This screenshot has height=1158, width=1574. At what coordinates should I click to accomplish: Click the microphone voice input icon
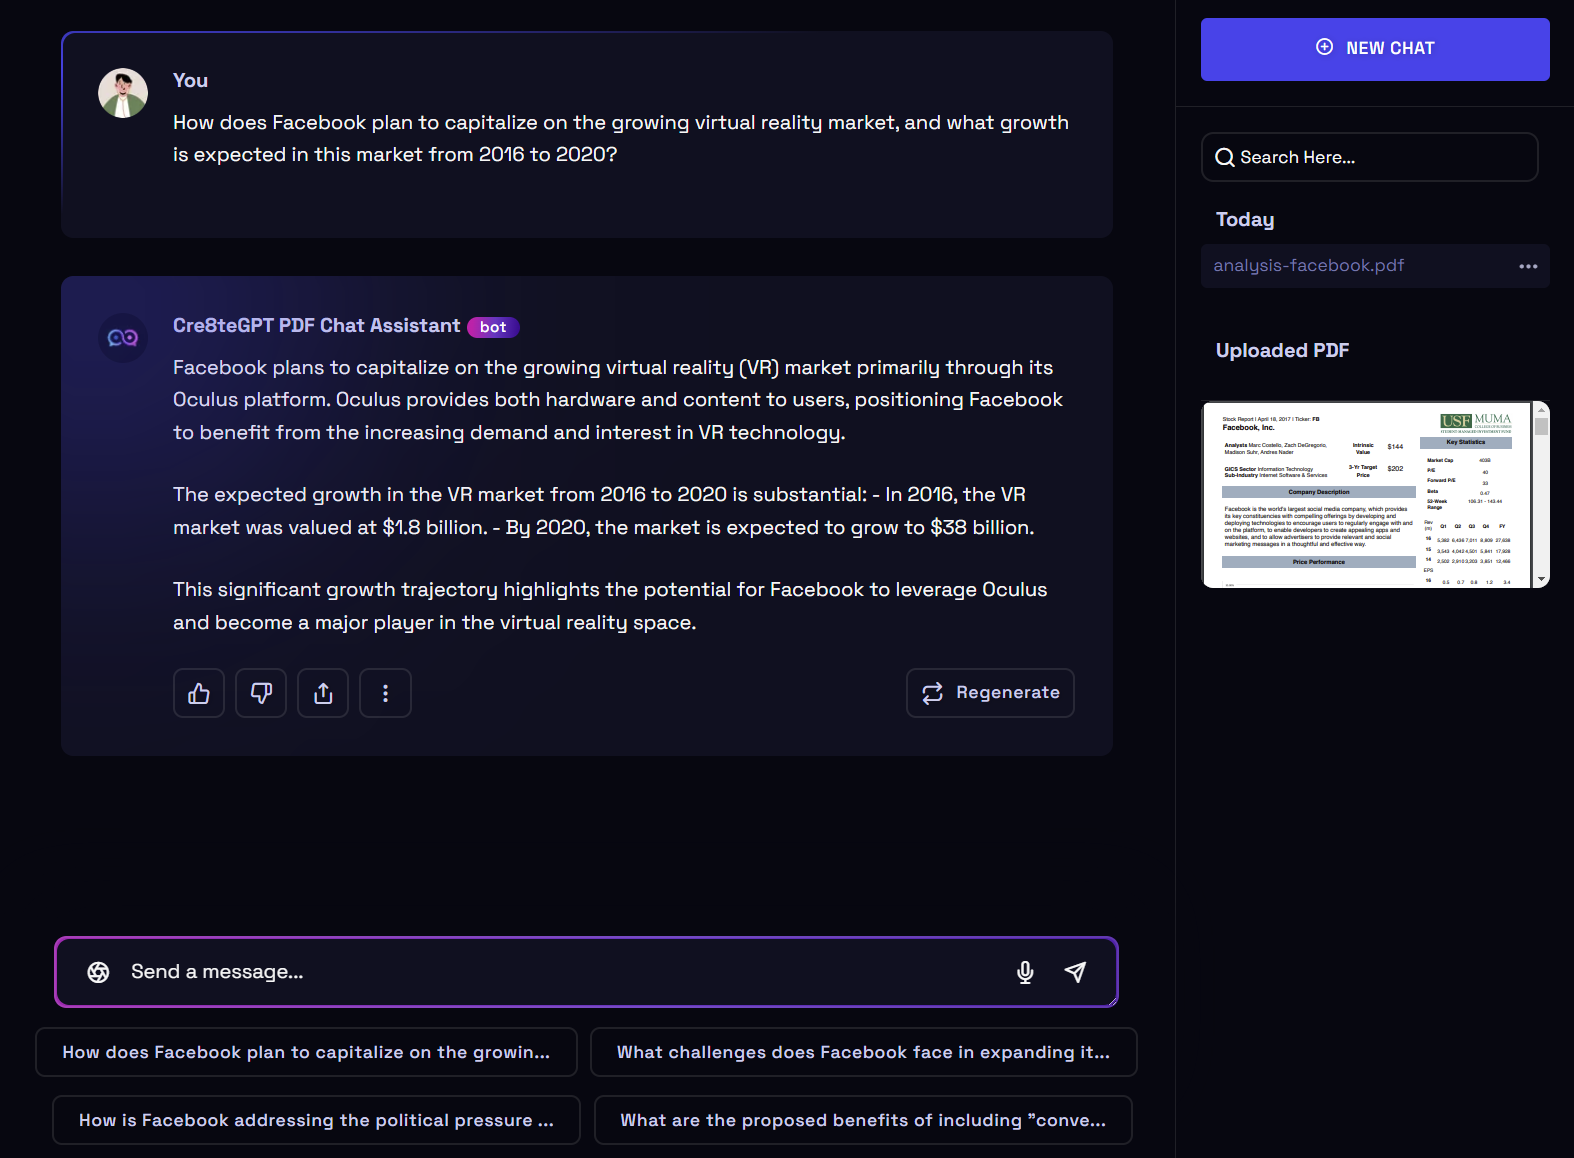1025,972
